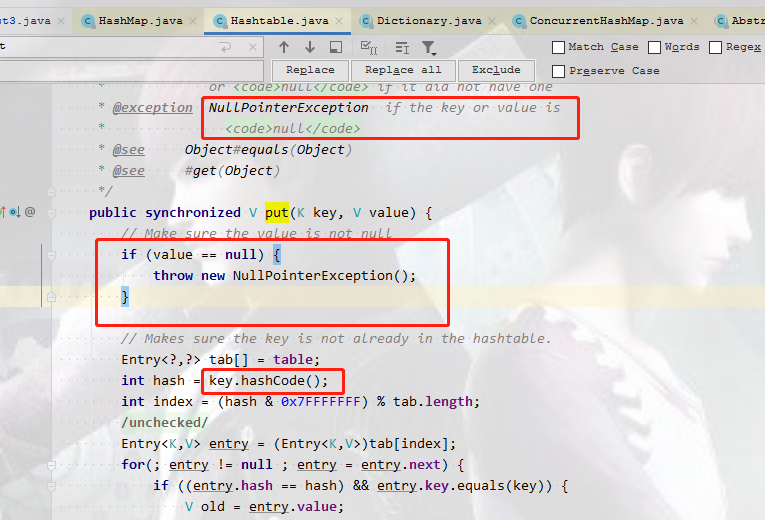Screen dimensions: 765x520
Task: Jump to previous search occurrence arrow
Action: click(x=284, y=47)
